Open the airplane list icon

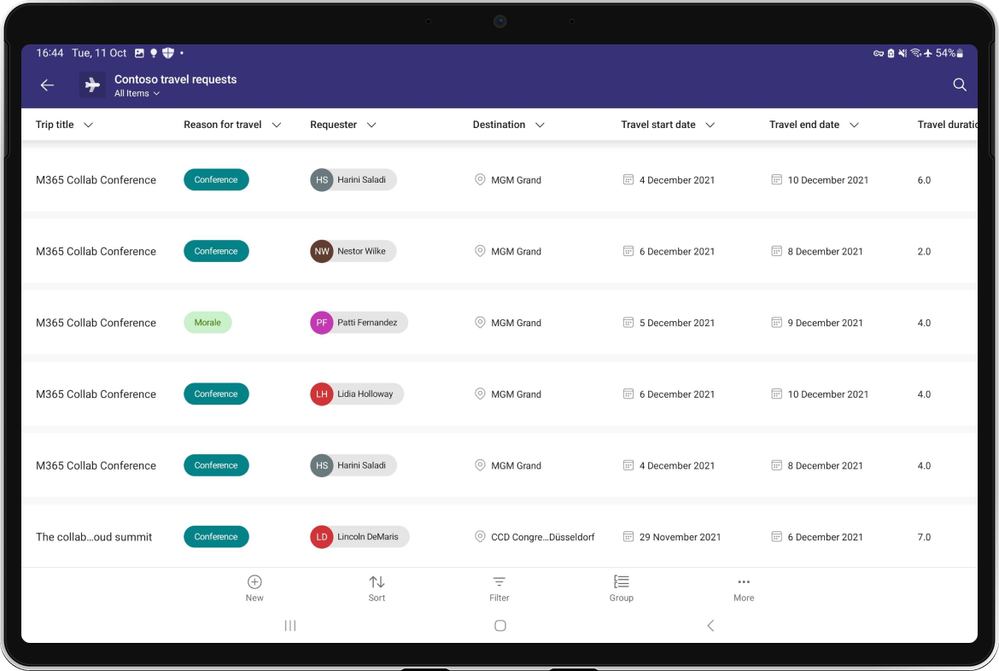click(92, 85)
